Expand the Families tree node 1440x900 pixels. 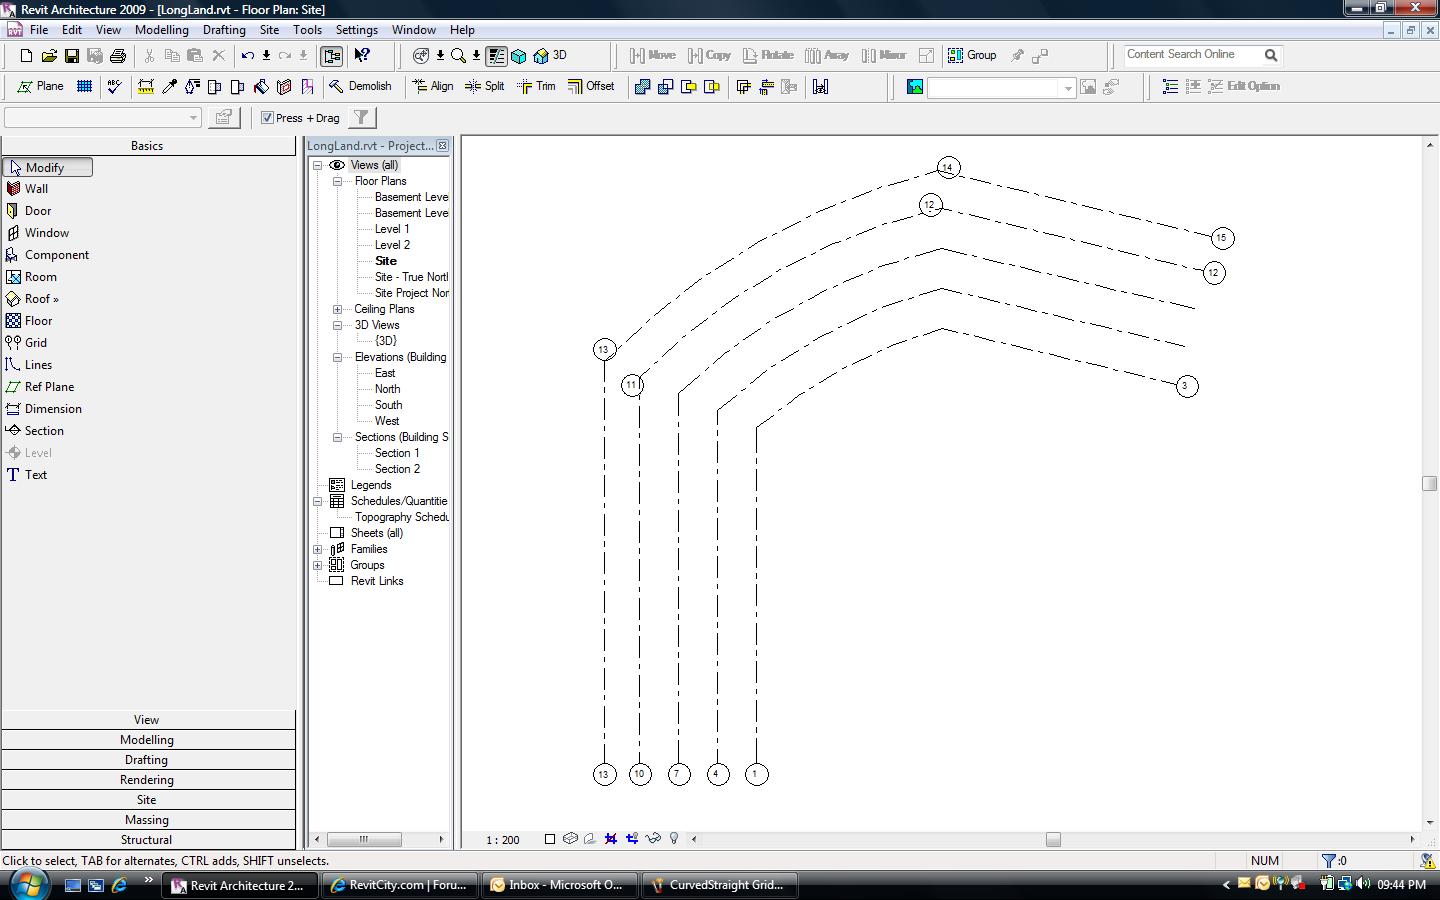[x=318, y=549]
